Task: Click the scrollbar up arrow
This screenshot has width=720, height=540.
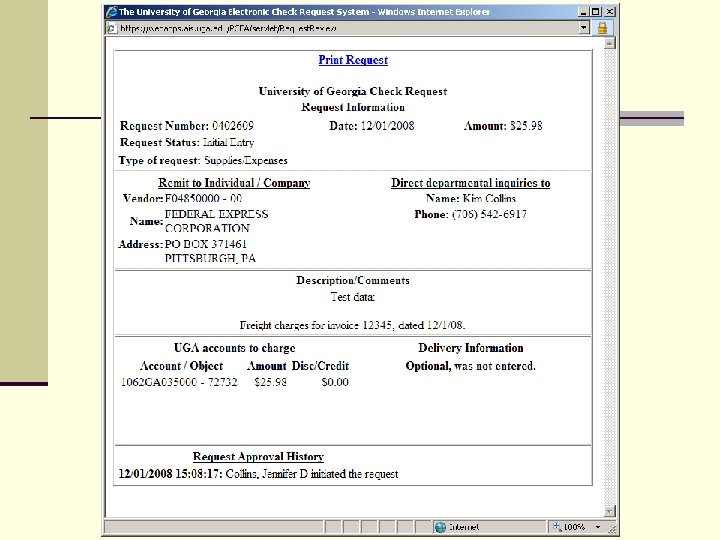Action: 609,44
